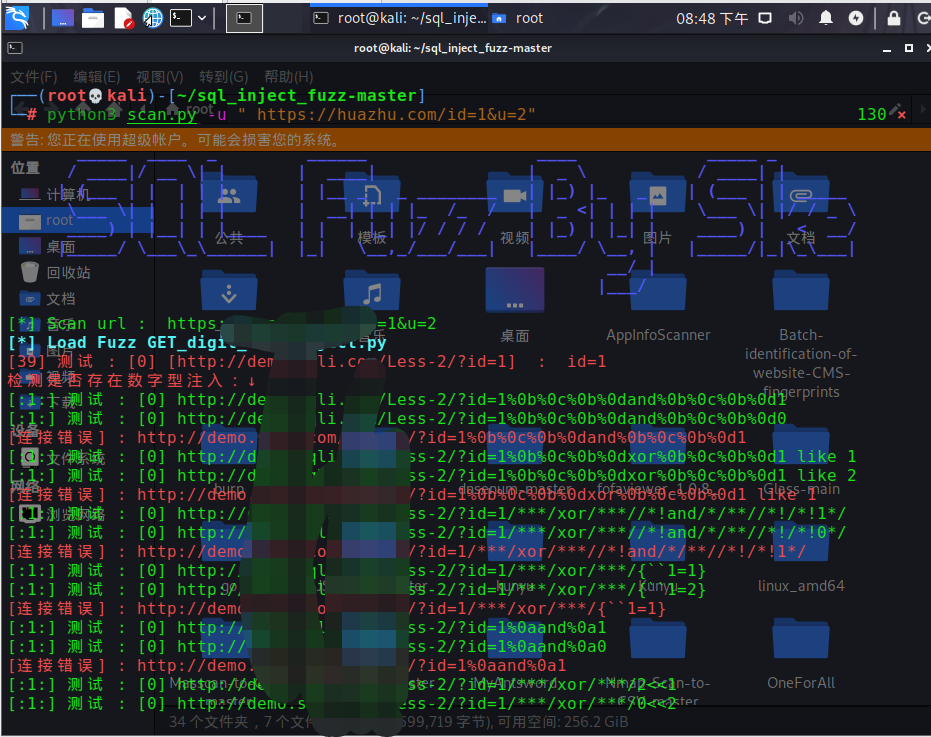
Task: Open the 文件(F) menu
Action: tap(34, 77)
